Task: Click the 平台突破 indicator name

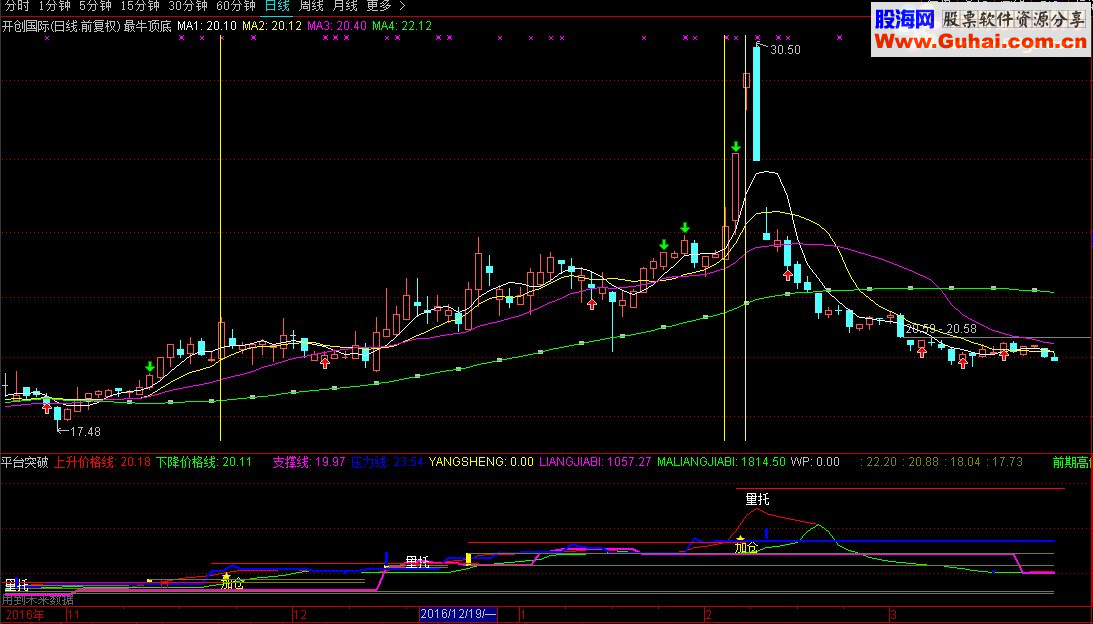Action: pos(25,462)
